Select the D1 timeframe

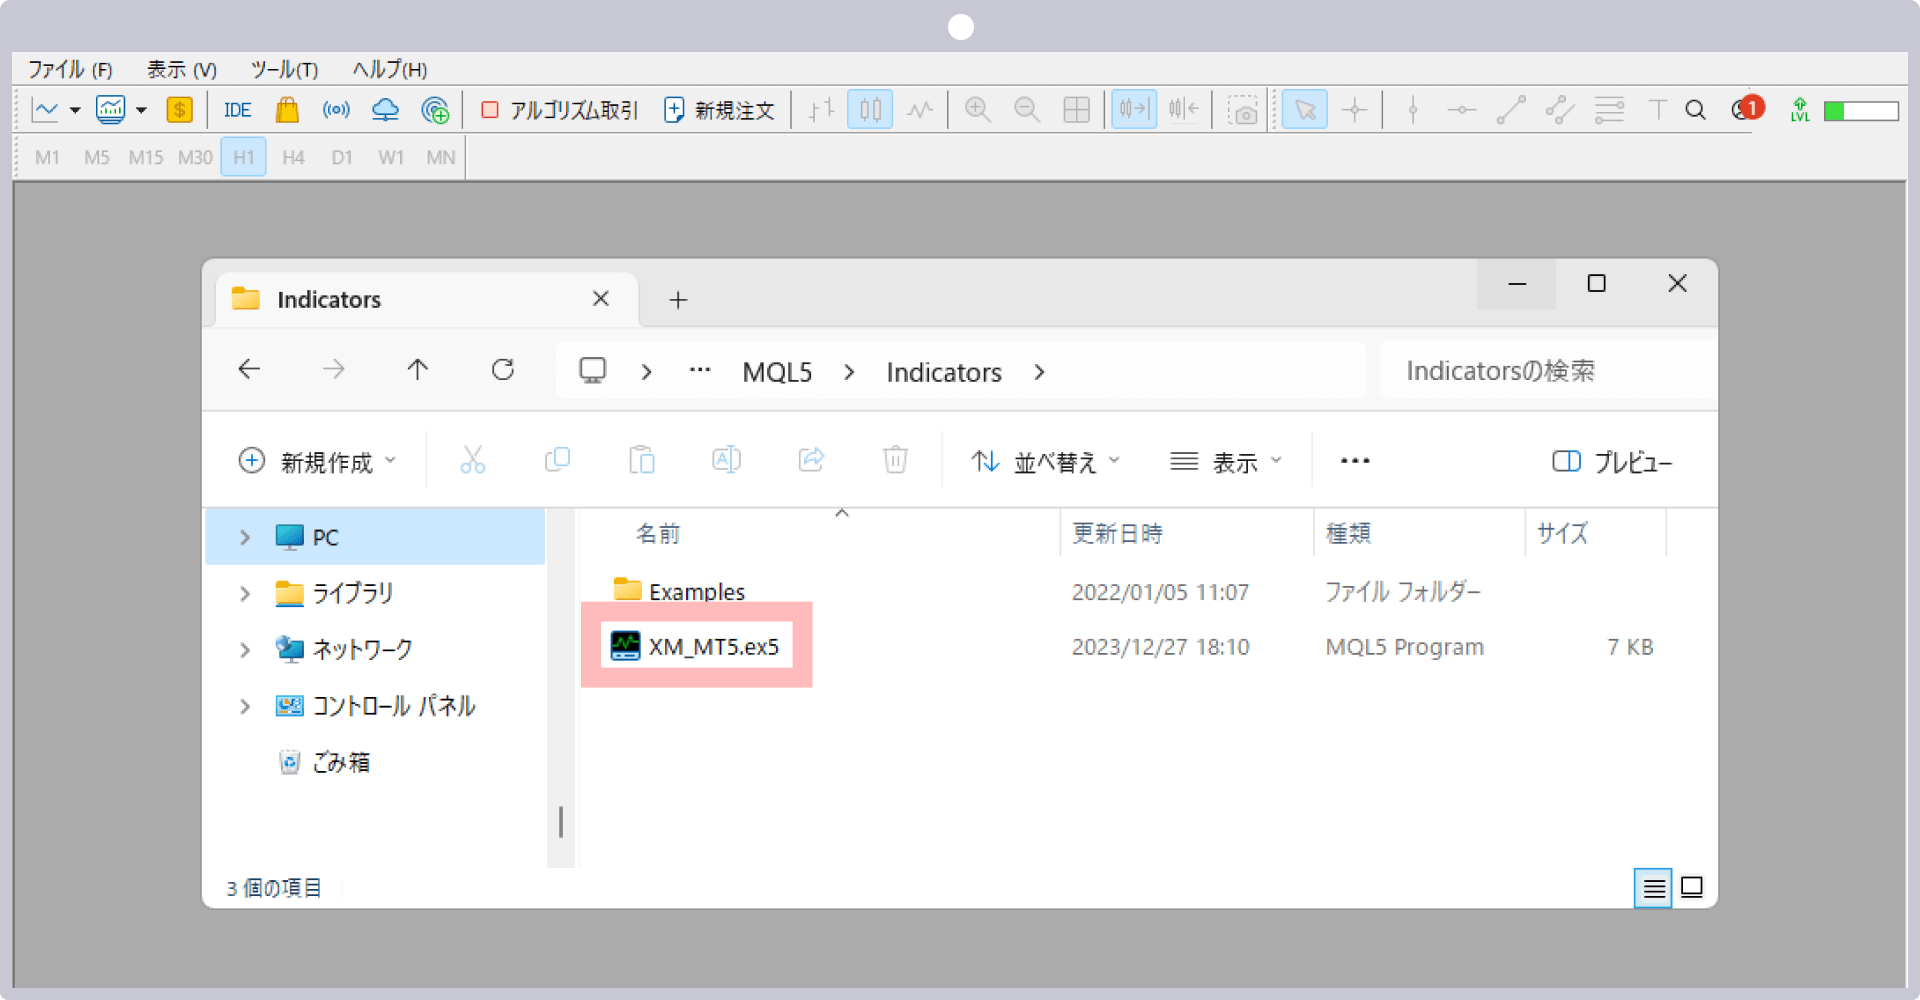342,157
